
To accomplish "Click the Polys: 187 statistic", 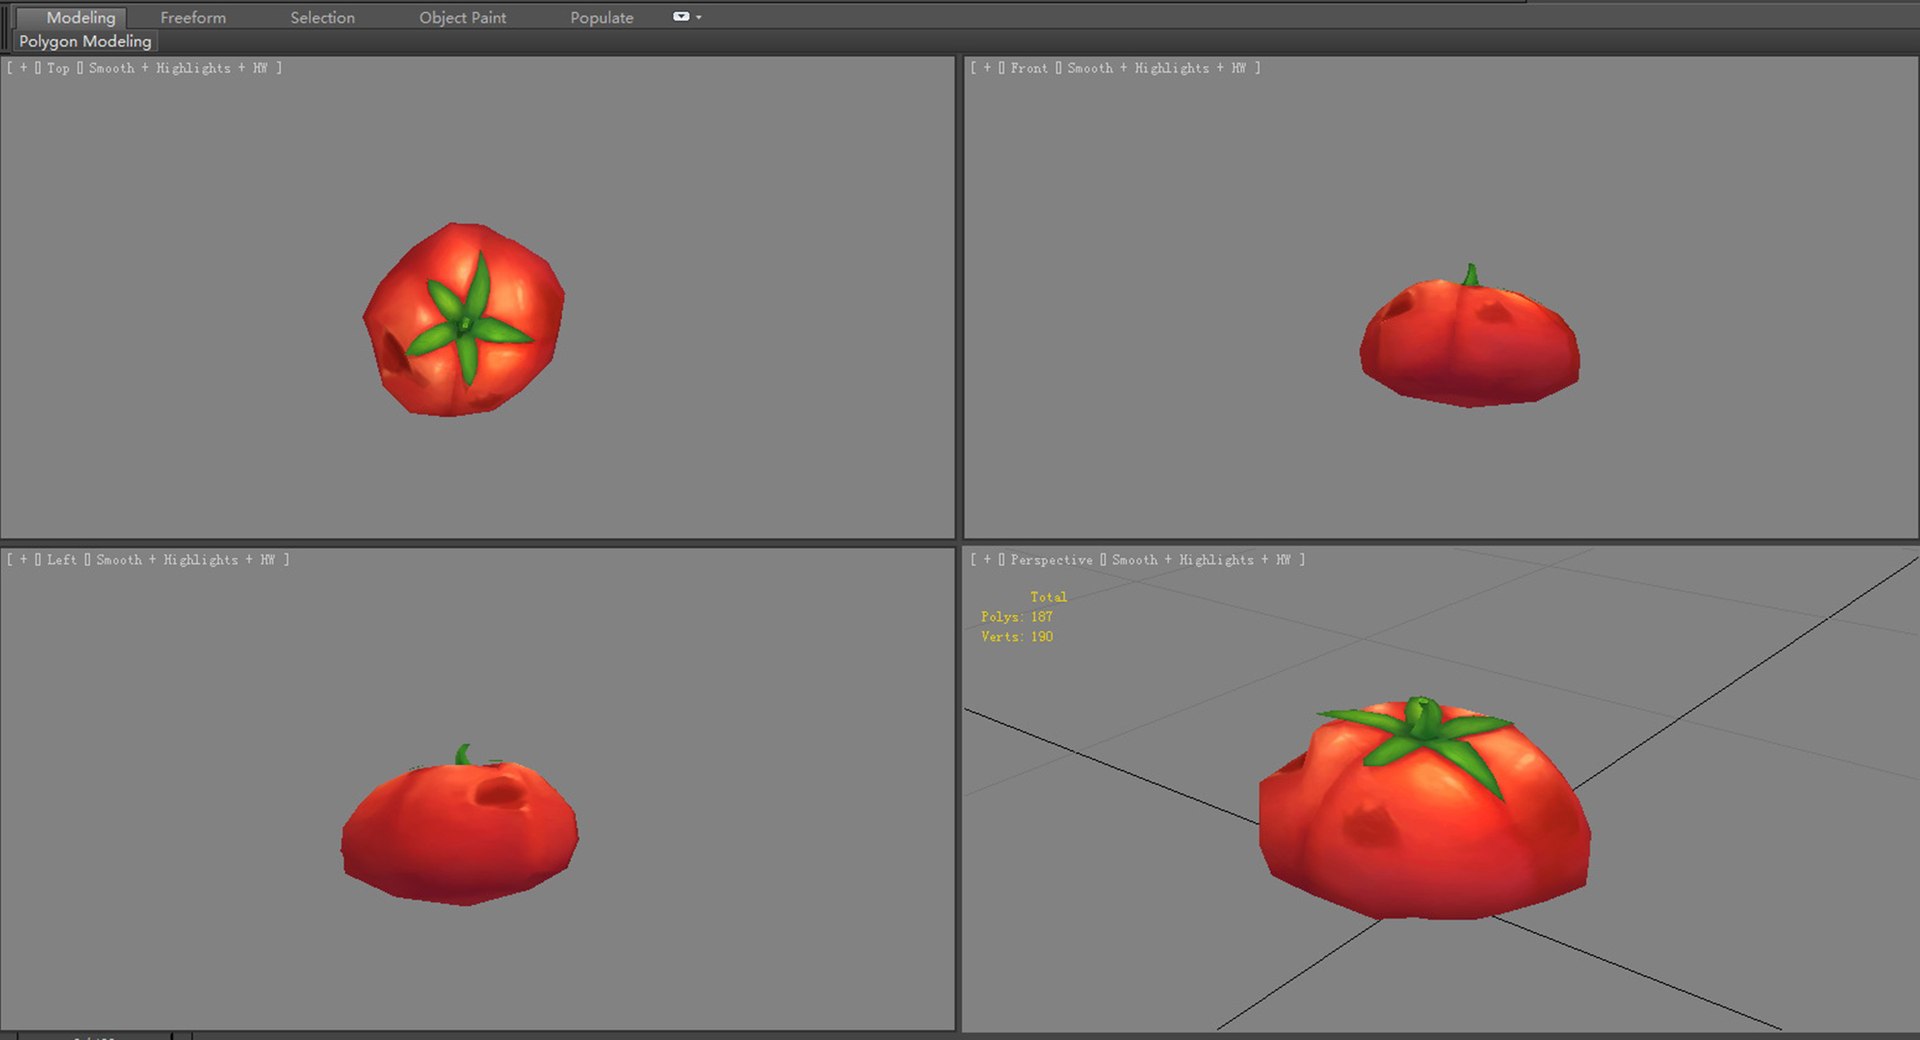I will click(1016, 617).
